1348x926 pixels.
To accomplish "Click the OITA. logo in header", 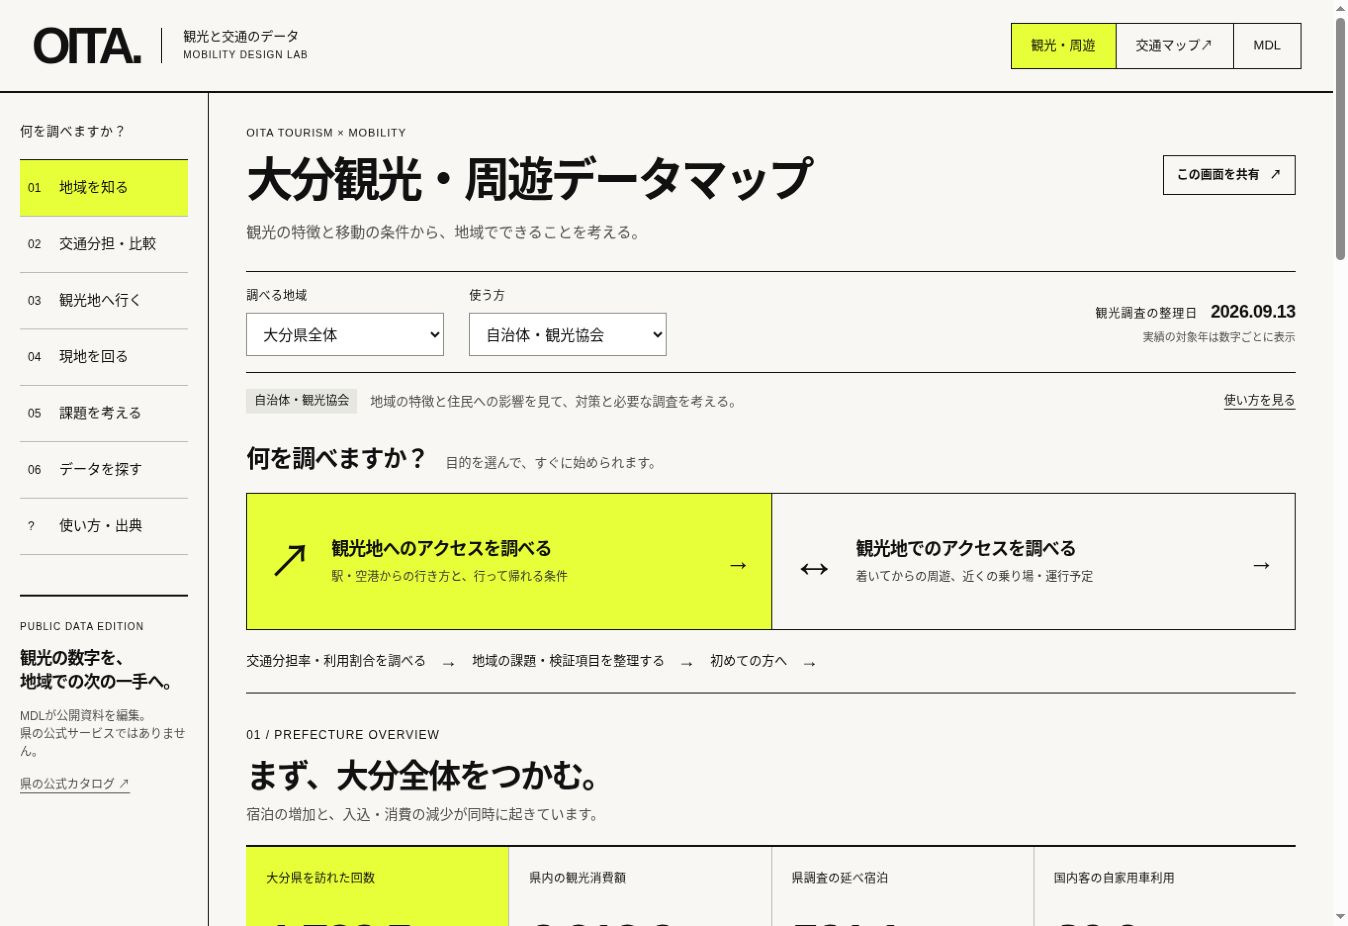I will 88,46.
